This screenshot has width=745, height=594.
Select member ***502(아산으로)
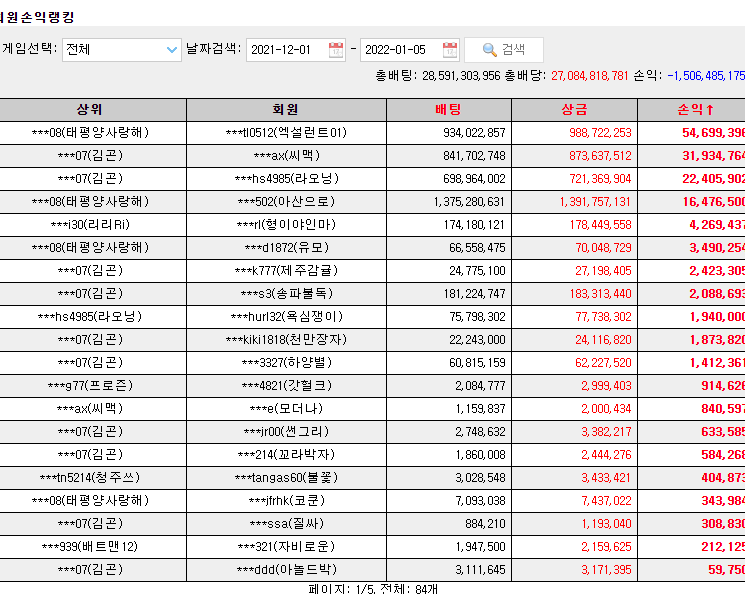286,201
